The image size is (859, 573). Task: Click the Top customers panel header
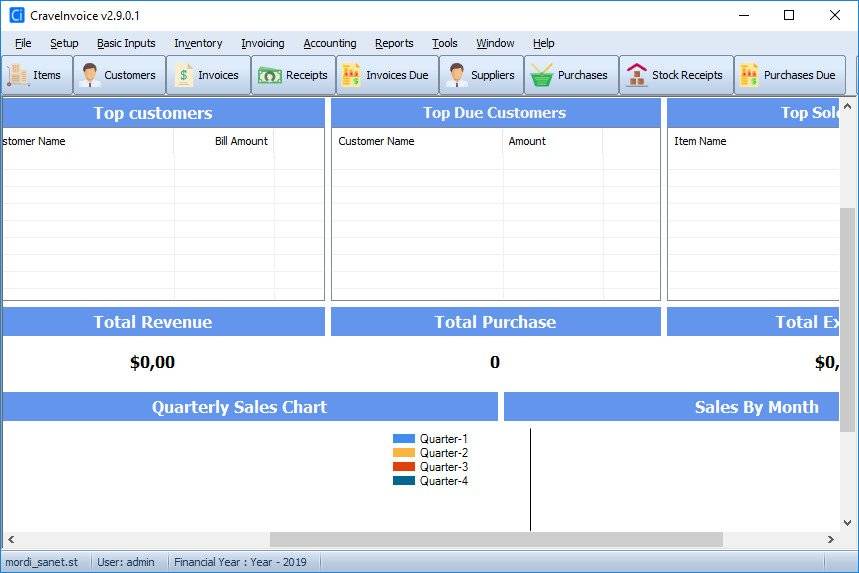(x=163, y=113)
